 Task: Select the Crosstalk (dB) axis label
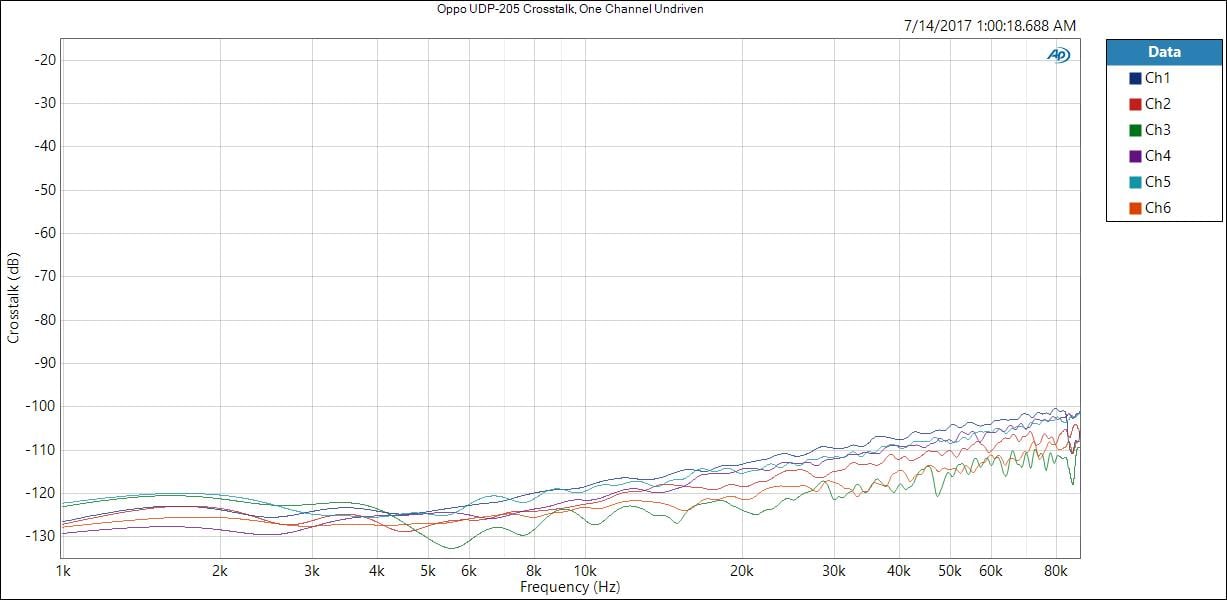13,299
